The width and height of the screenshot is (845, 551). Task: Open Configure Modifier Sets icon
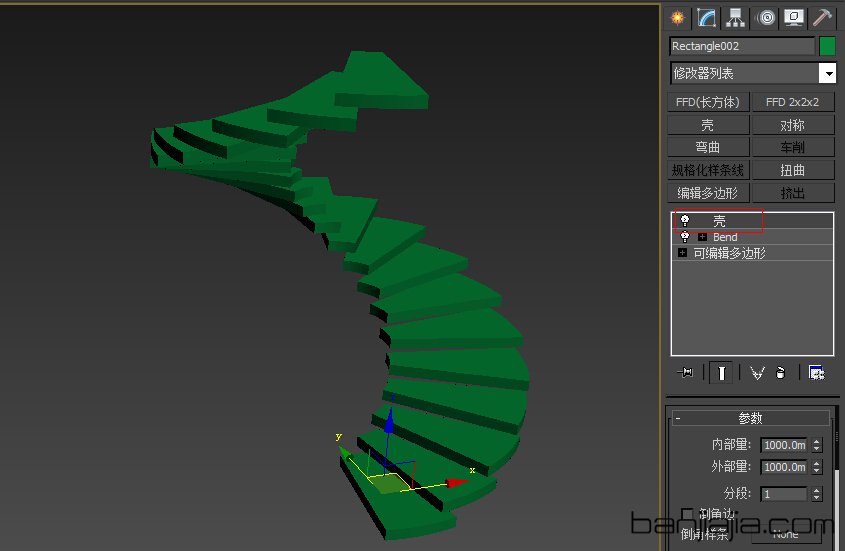[x=816, y=373]
